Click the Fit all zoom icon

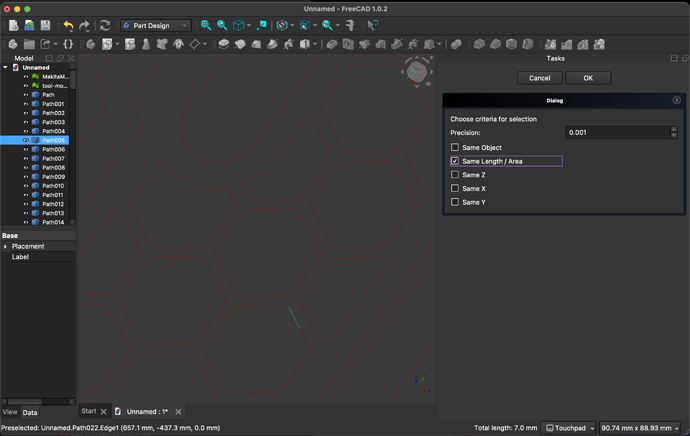pos(206,25)
